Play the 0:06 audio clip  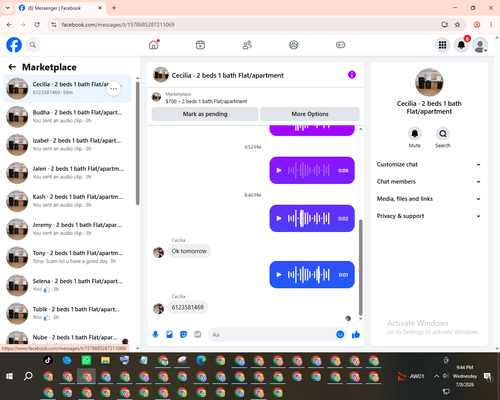click(279, 170)
